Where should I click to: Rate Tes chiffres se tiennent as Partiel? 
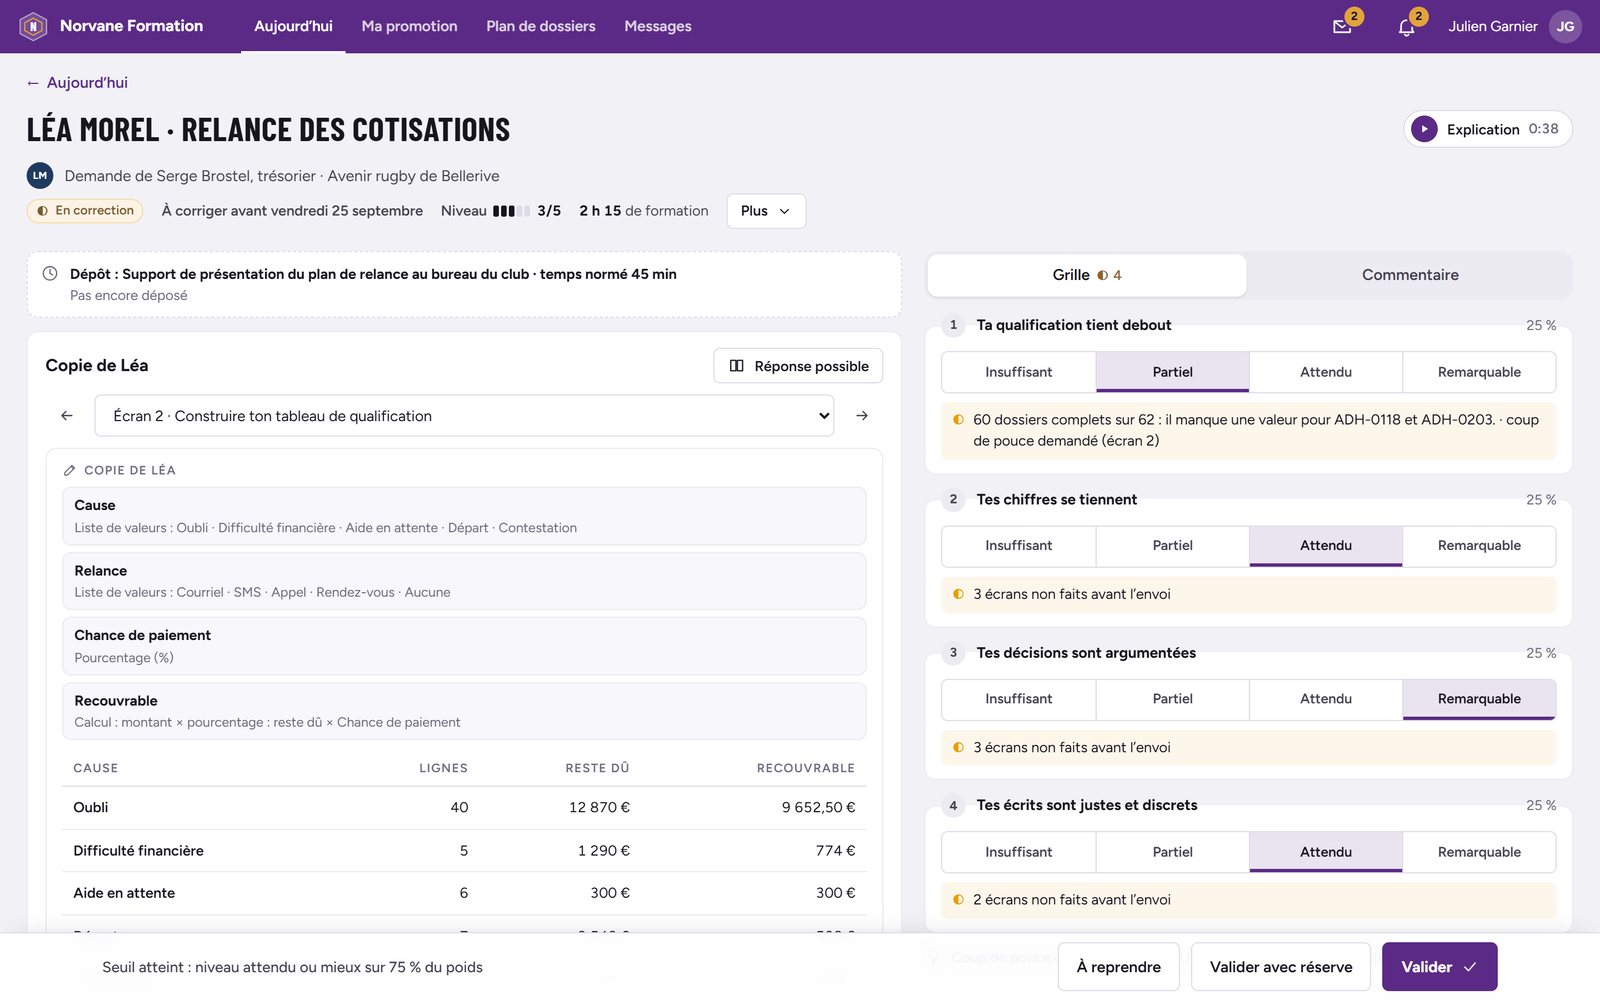point(1172,546)
